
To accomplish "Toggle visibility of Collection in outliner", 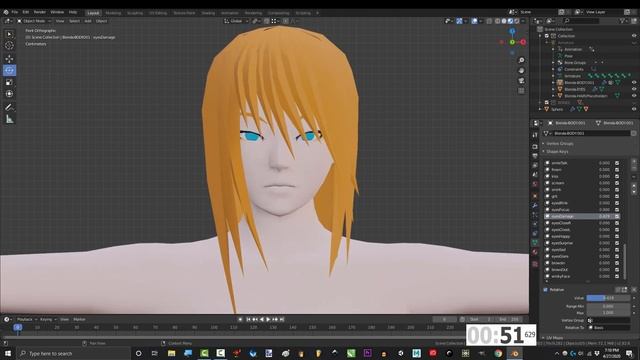I will 634,36.
